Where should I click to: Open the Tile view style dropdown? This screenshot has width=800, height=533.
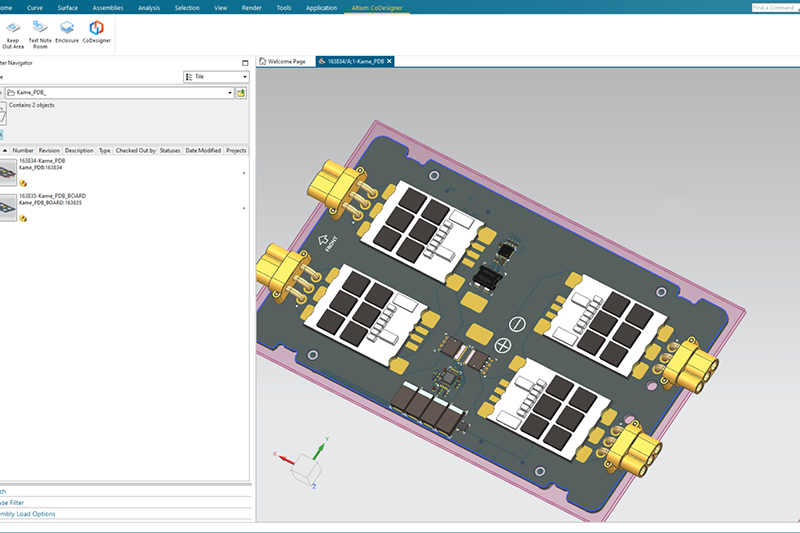click(216, 76)
